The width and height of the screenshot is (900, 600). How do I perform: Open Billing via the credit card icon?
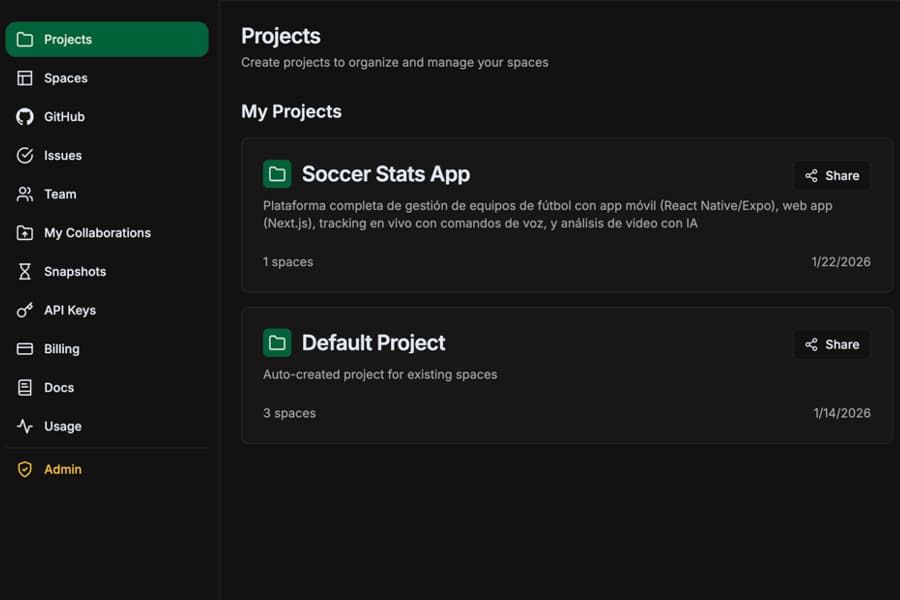(25, 348)
